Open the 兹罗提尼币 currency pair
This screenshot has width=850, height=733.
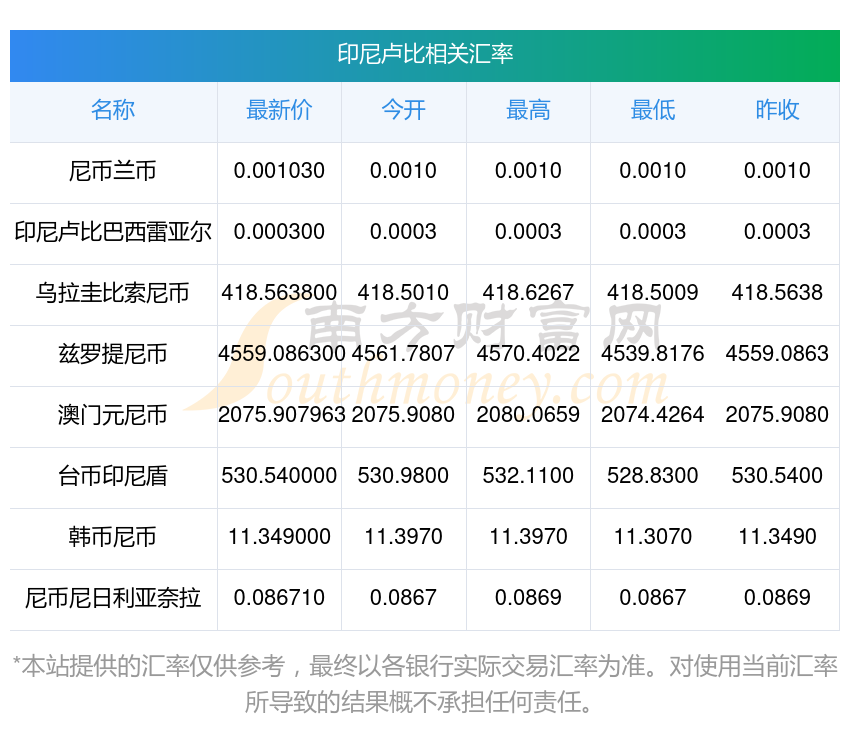pyautogui.click(x=113, y=354)
